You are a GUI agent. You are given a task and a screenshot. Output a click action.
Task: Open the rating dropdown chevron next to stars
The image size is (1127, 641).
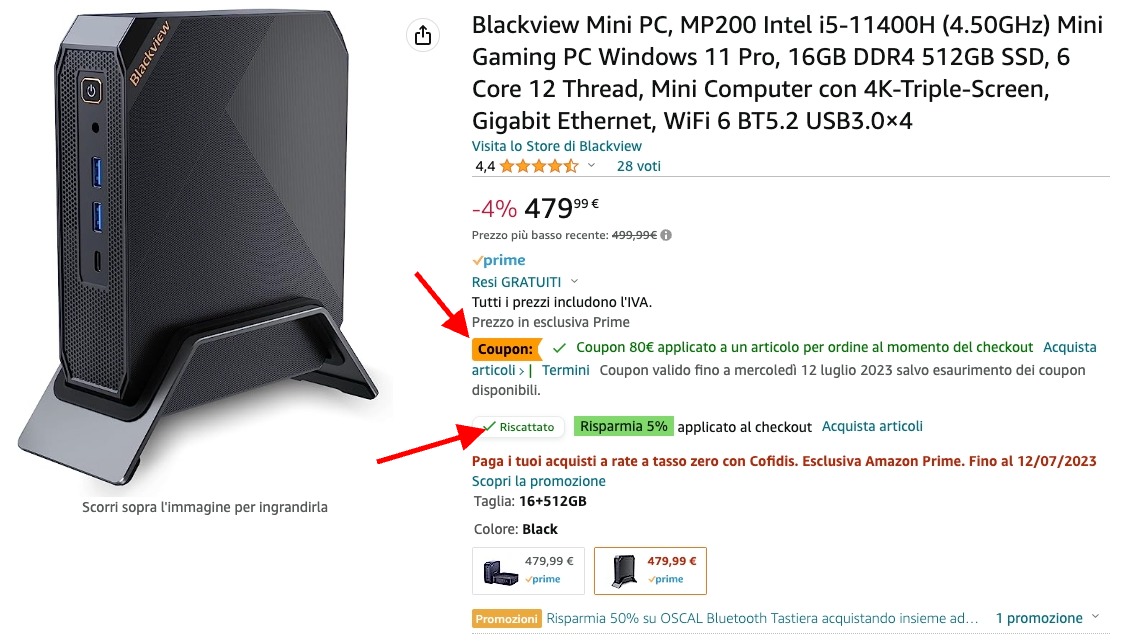[x=592, y=166]
